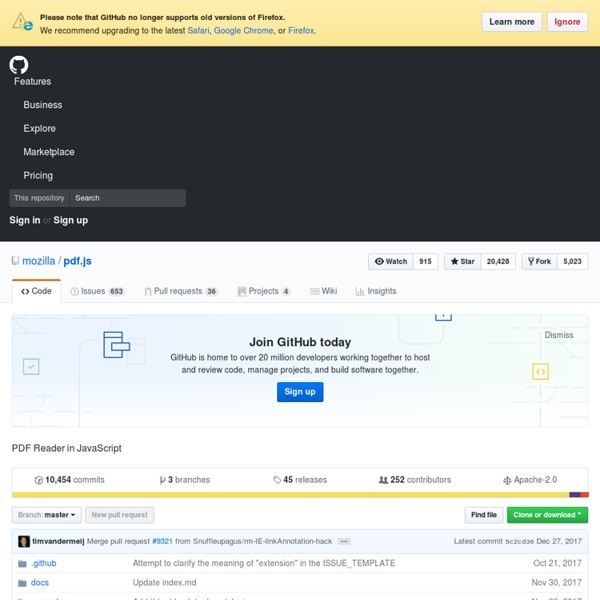This screenshot has width=600, height=600.
Task: Click the releases tag icon
Action: point(277,480)
